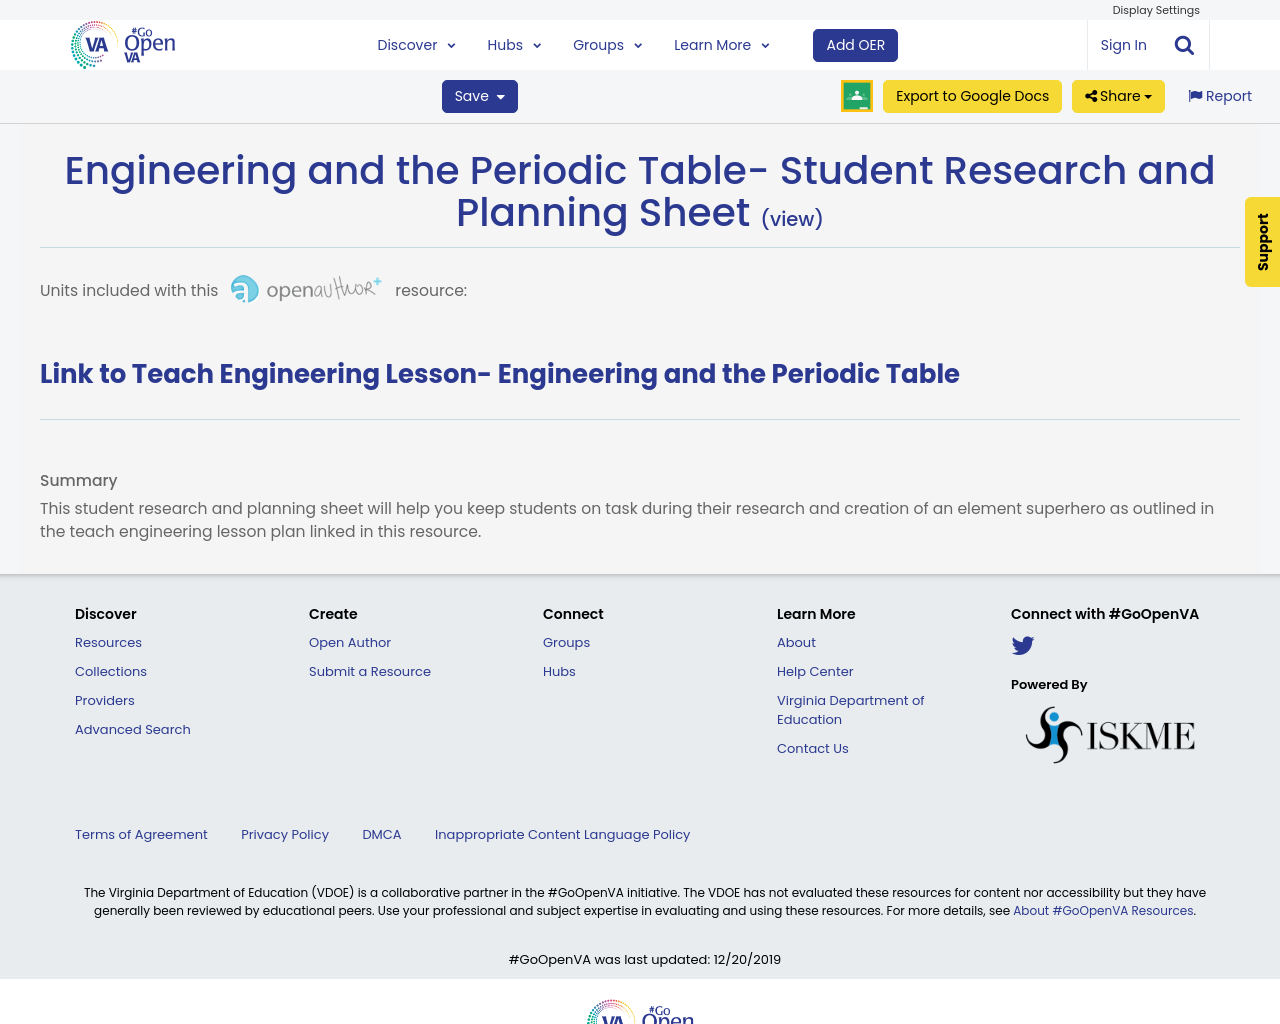Click the GoOpenVA home logo
1280x1024 pixels.
coord(122,42)
